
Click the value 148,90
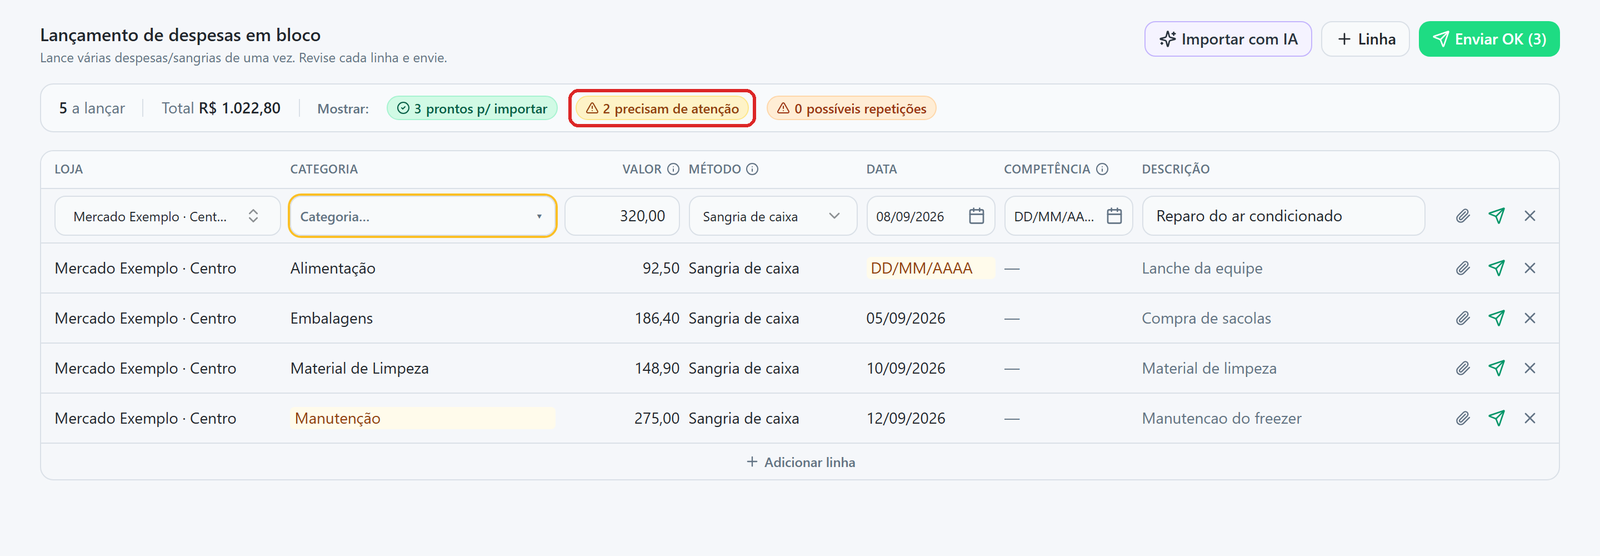point(657,368)
